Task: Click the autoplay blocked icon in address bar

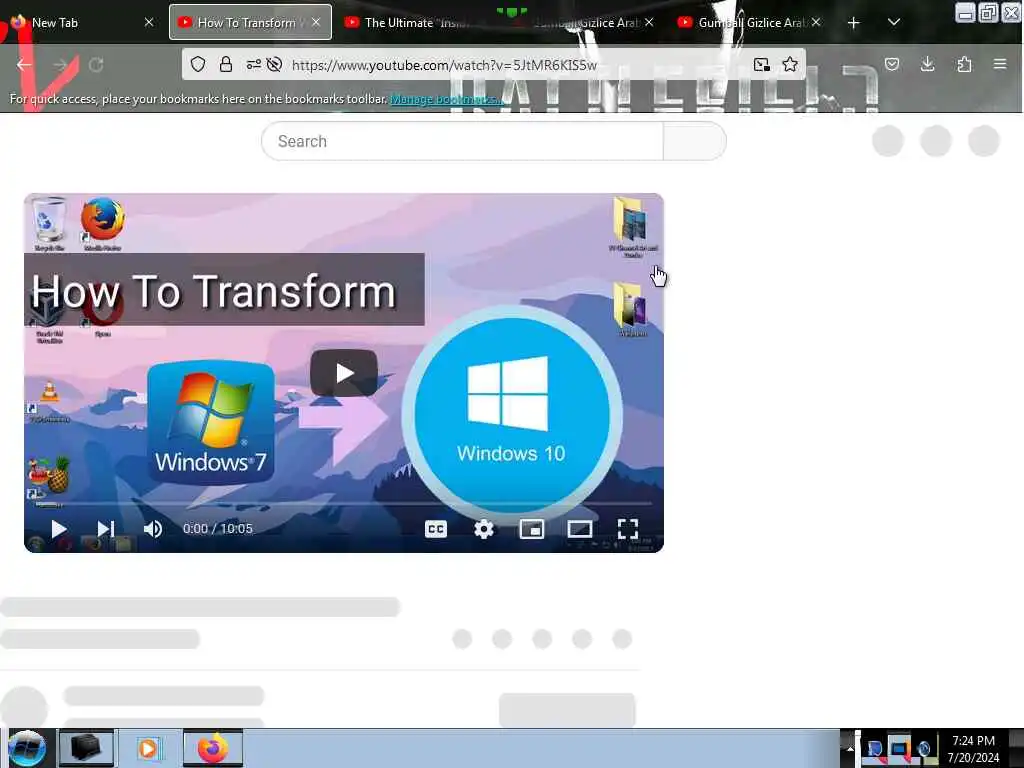Action: click(275, 64)
